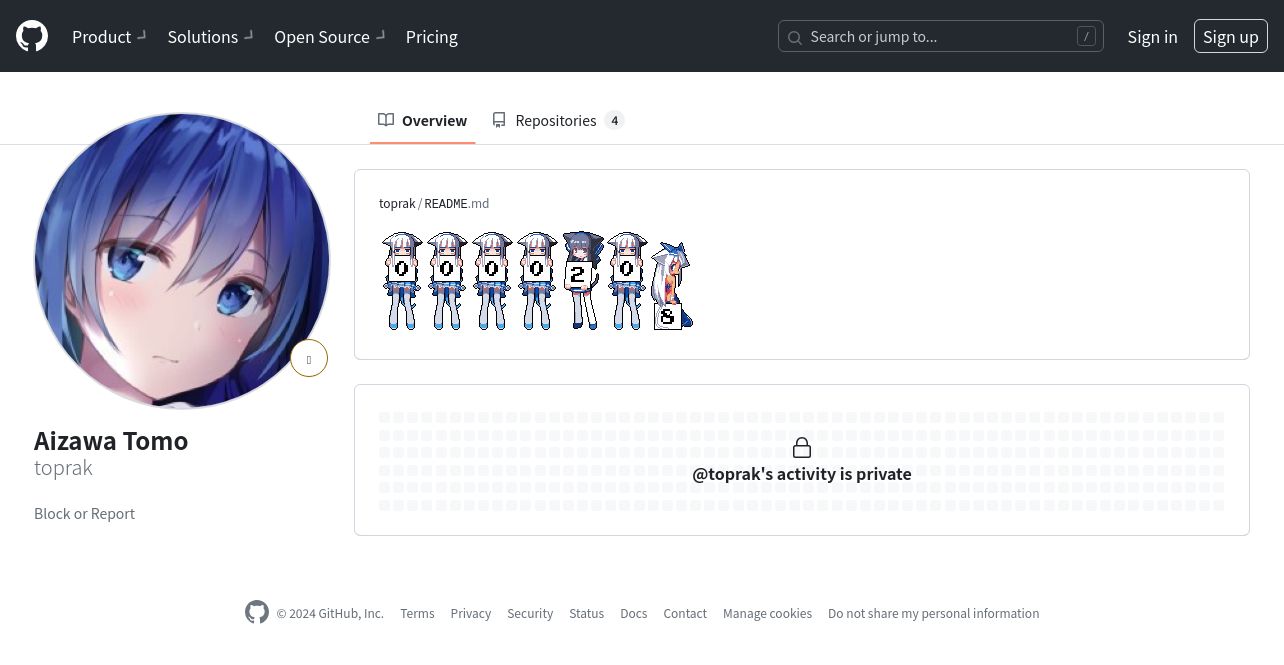
Task: Click the book icon beside Overview
Action: point(386,120)
